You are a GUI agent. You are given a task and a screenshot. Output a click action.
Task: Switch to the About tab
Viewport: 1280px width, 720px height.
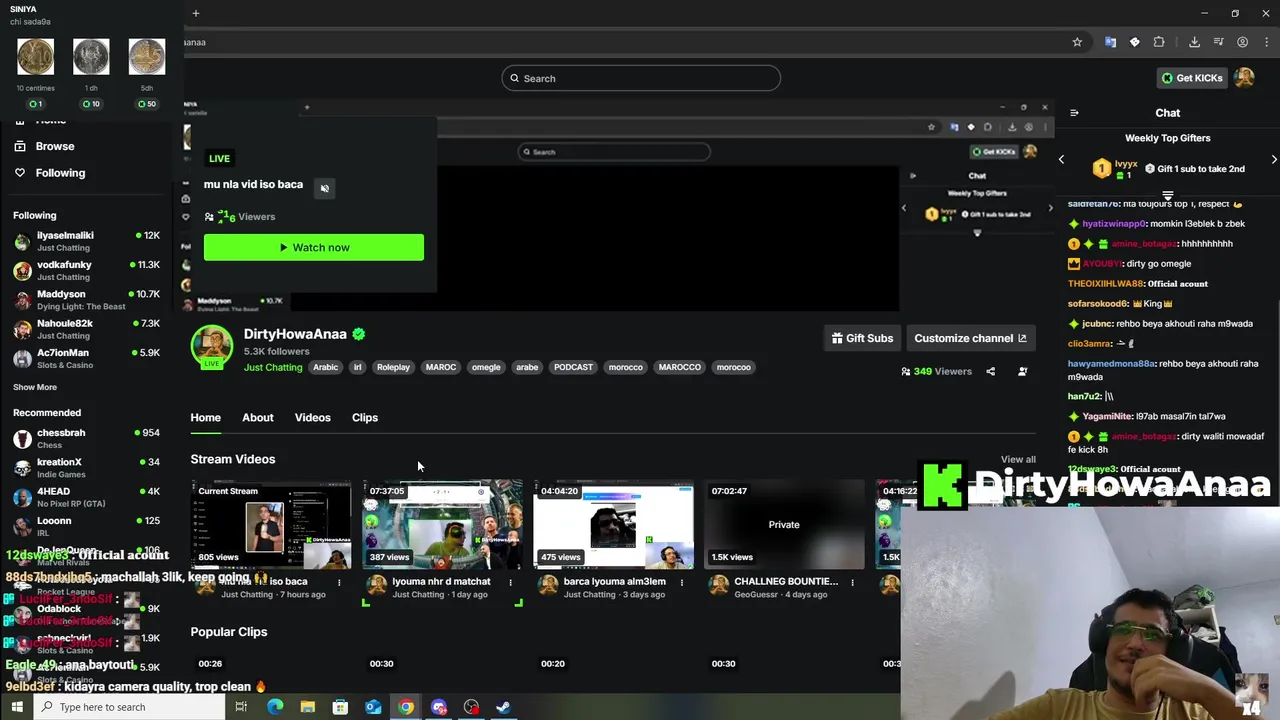click(258, 417)
